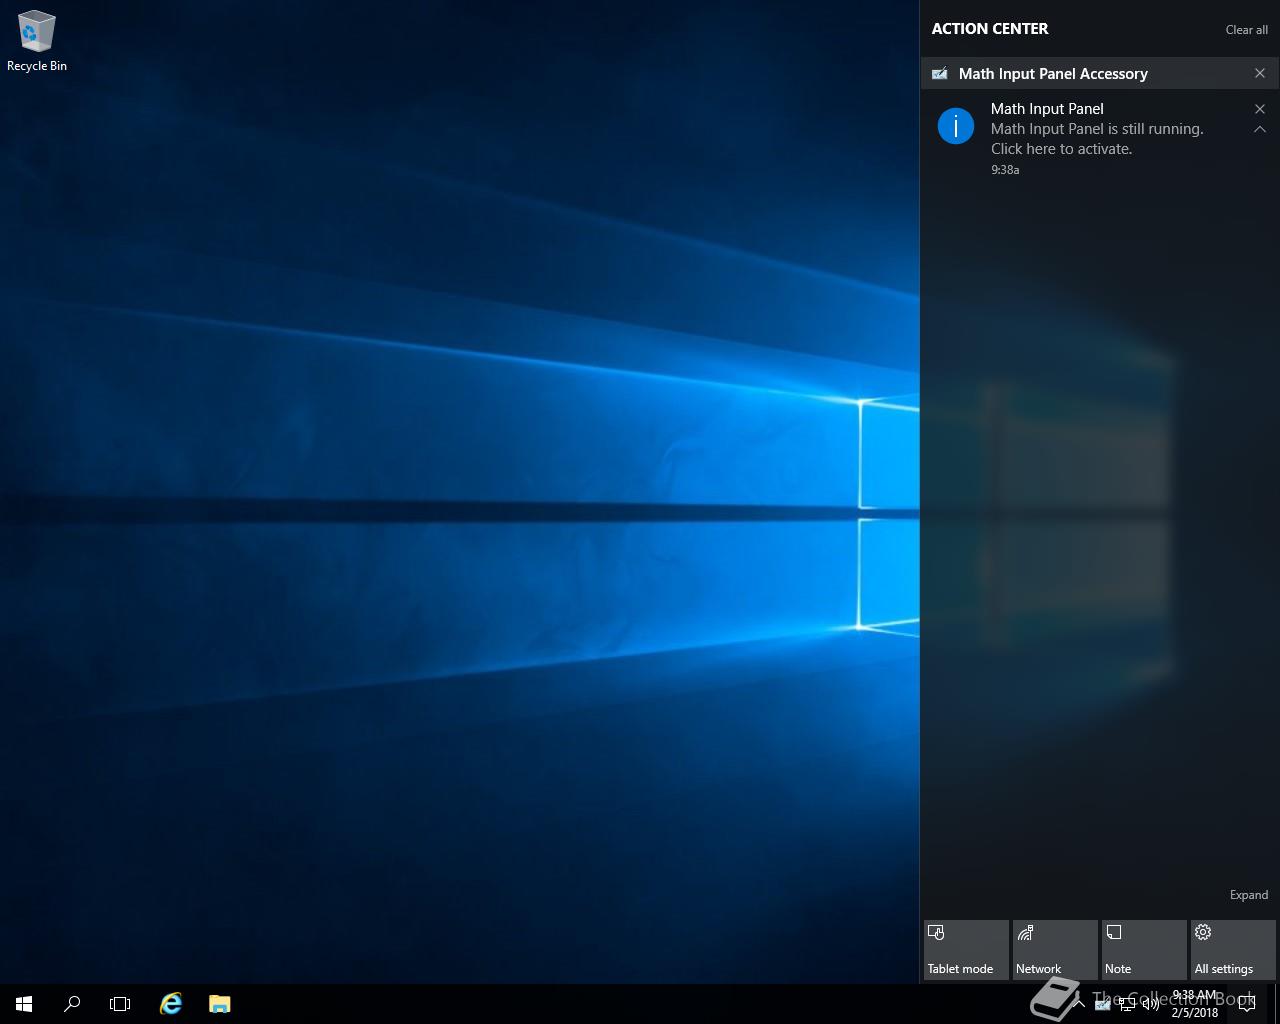This screenshot has width=1280, height=1024.
Task: Open the Note quick action tile
Action: pyautogui.click(x=1144, y=950)
